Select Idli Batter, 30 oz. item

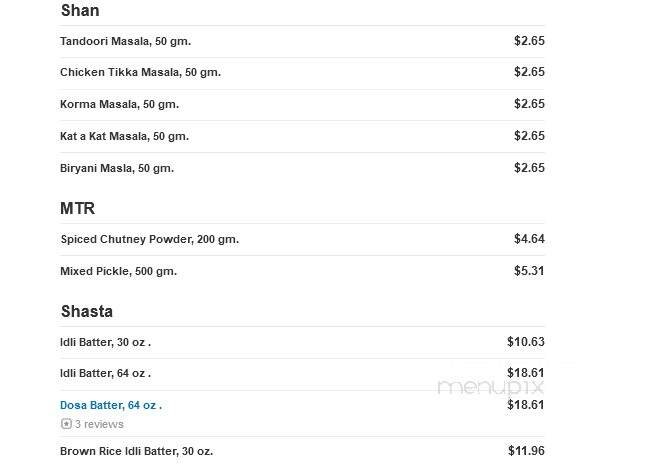coord(105,342)
